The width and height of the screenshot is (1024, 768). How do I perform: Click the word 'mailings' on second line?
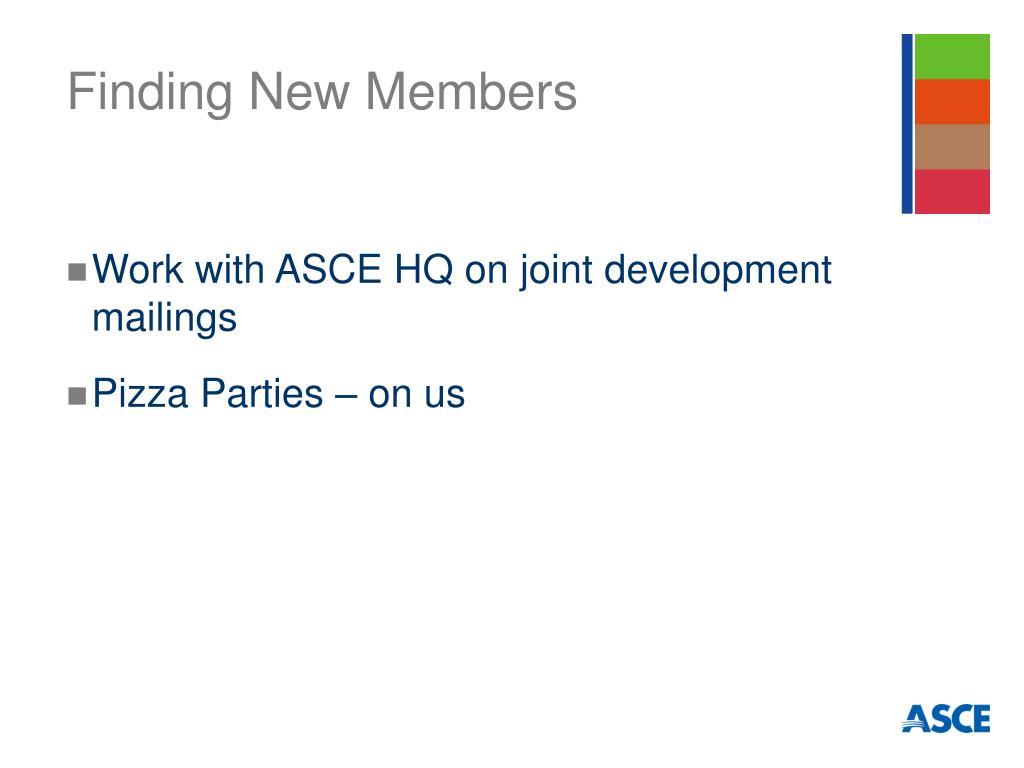165,319
